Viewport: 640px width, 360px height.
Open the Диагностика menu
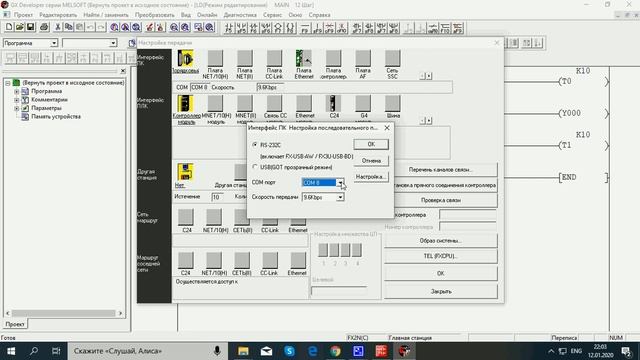coord(240,15)
